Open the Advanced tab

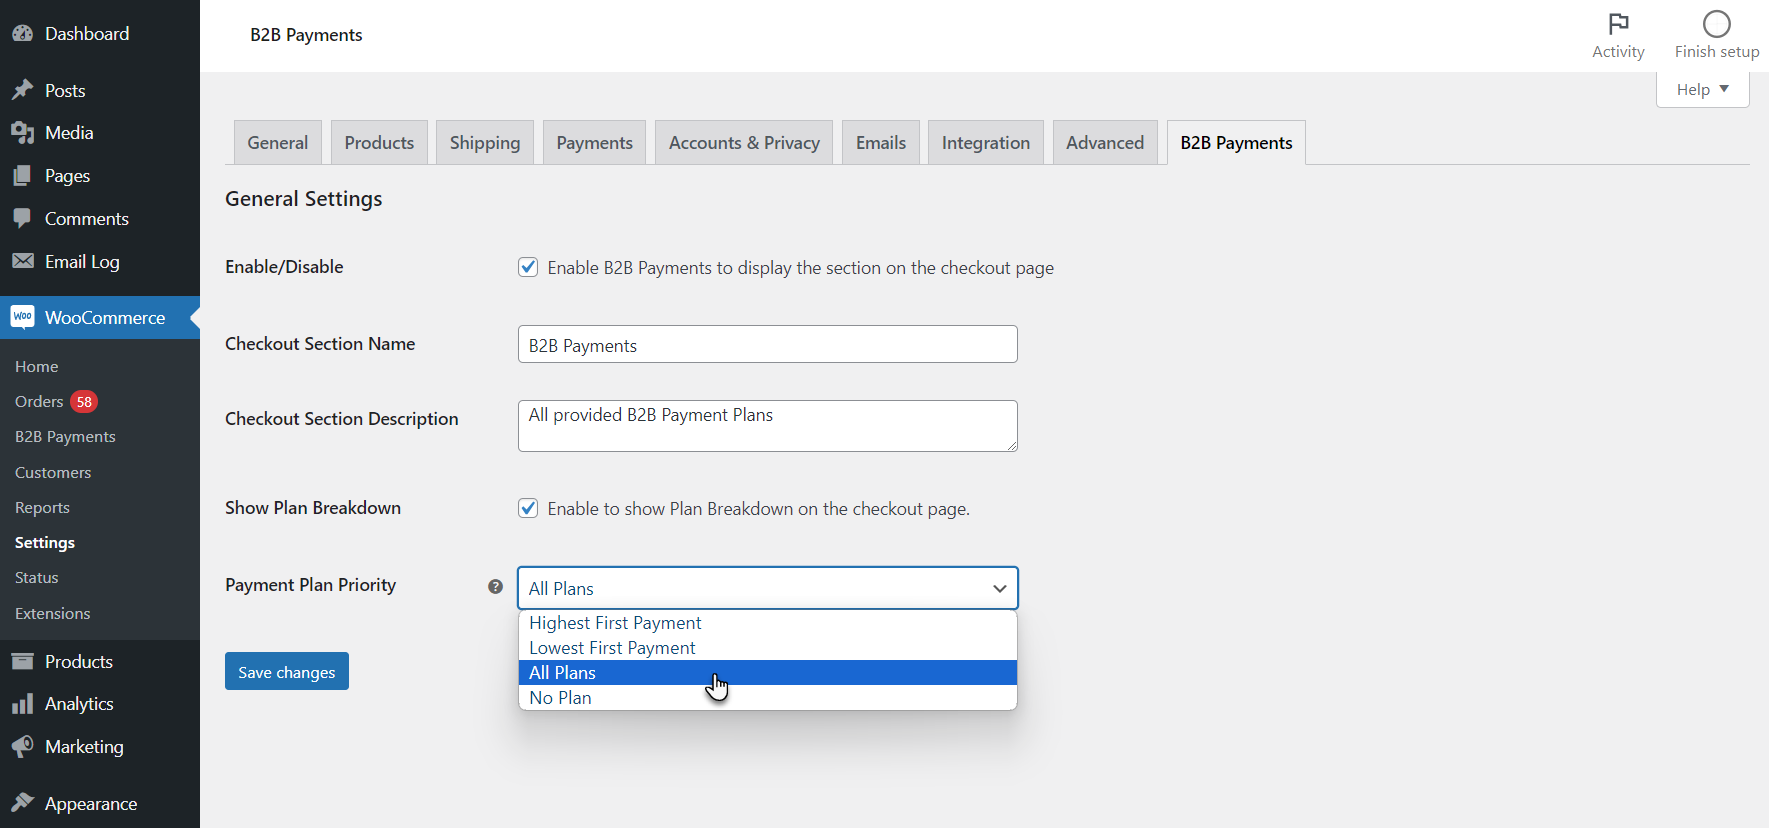1105,142
